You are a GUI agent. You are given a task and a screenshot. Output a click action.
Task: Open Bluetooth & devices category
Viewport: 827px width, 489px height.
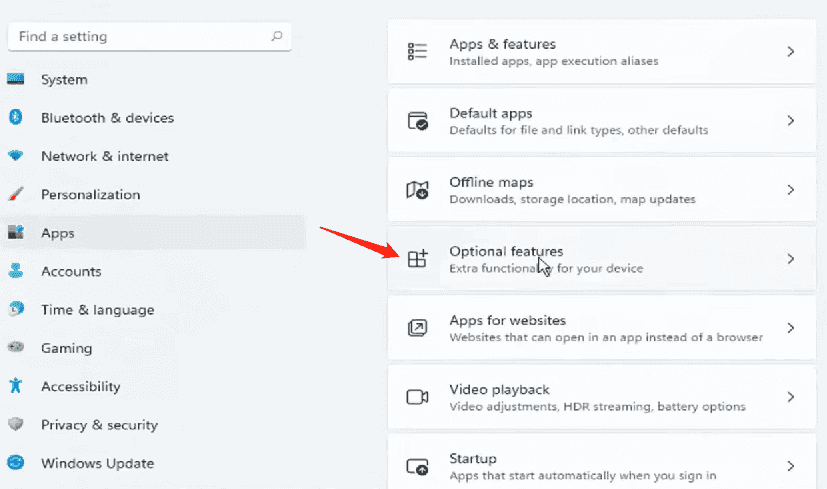[108, 118]
